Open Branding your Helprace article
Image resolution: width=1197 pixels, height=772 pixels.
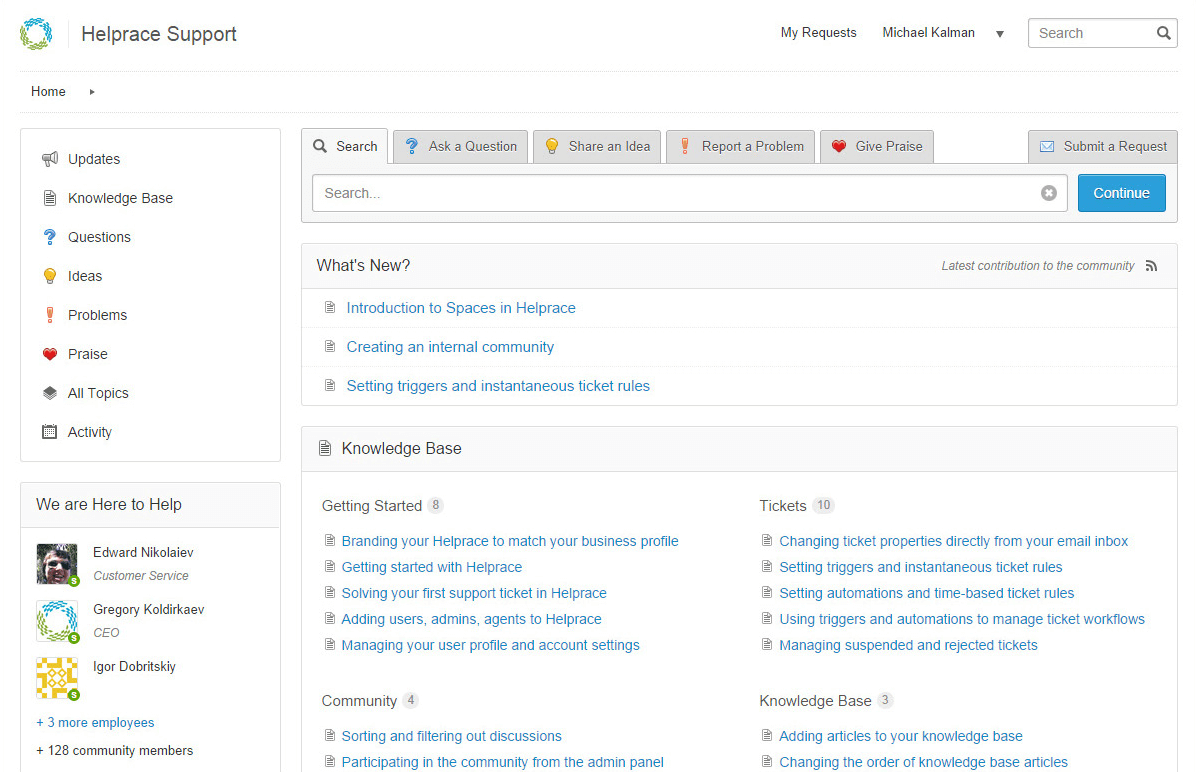pyautogui.click(x=510, y=541)
